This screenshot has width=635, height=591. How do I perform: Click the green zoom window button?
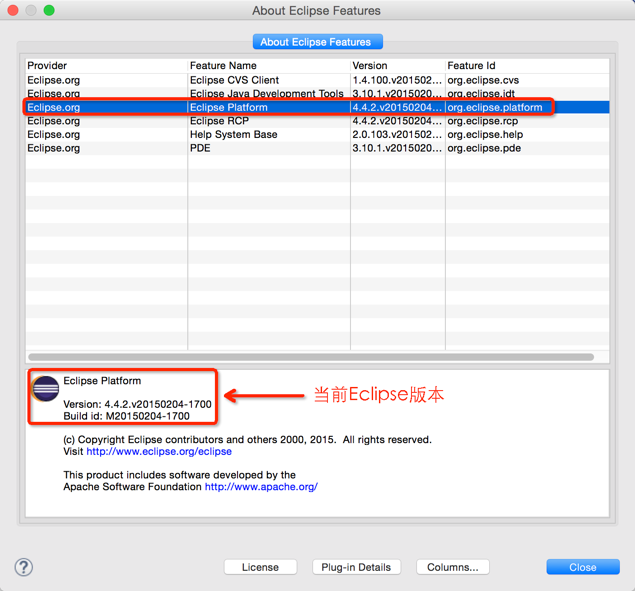(49, 10)
